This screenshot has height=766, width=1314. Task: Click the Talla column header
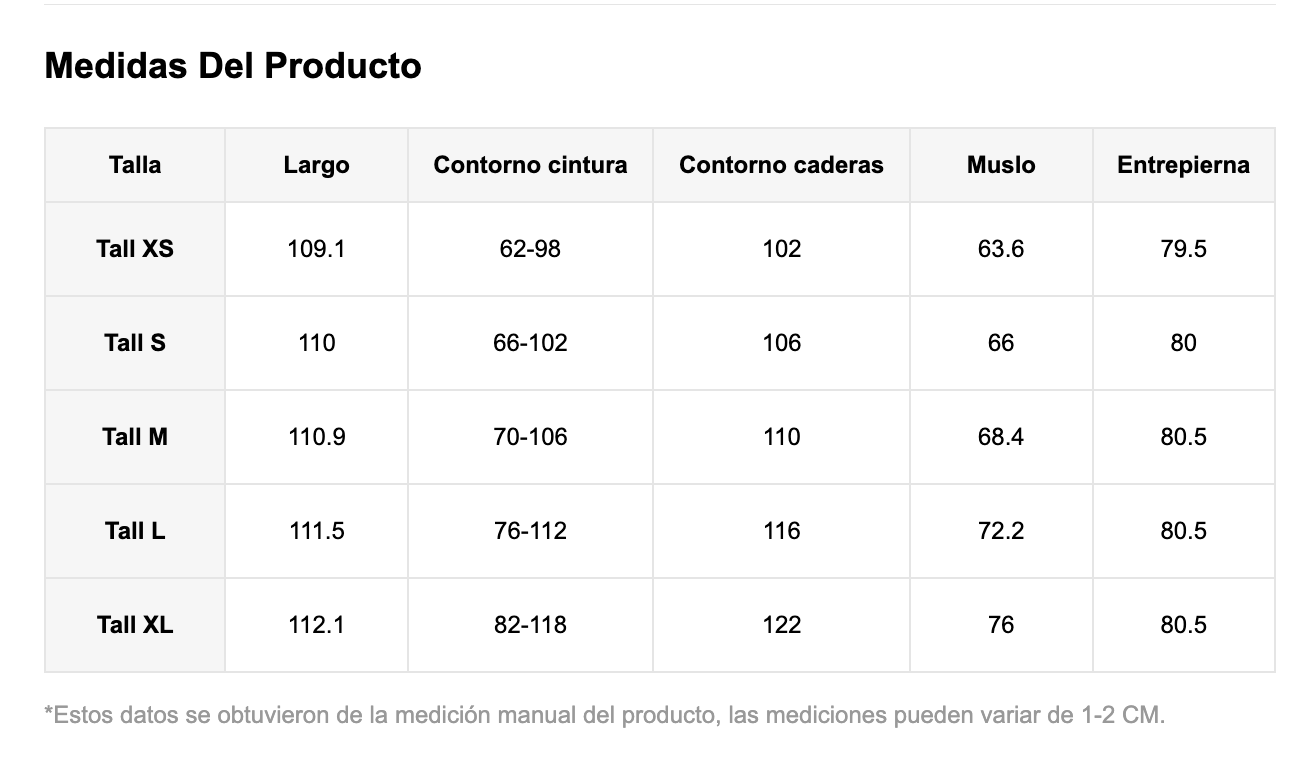(x=135, y=165)
